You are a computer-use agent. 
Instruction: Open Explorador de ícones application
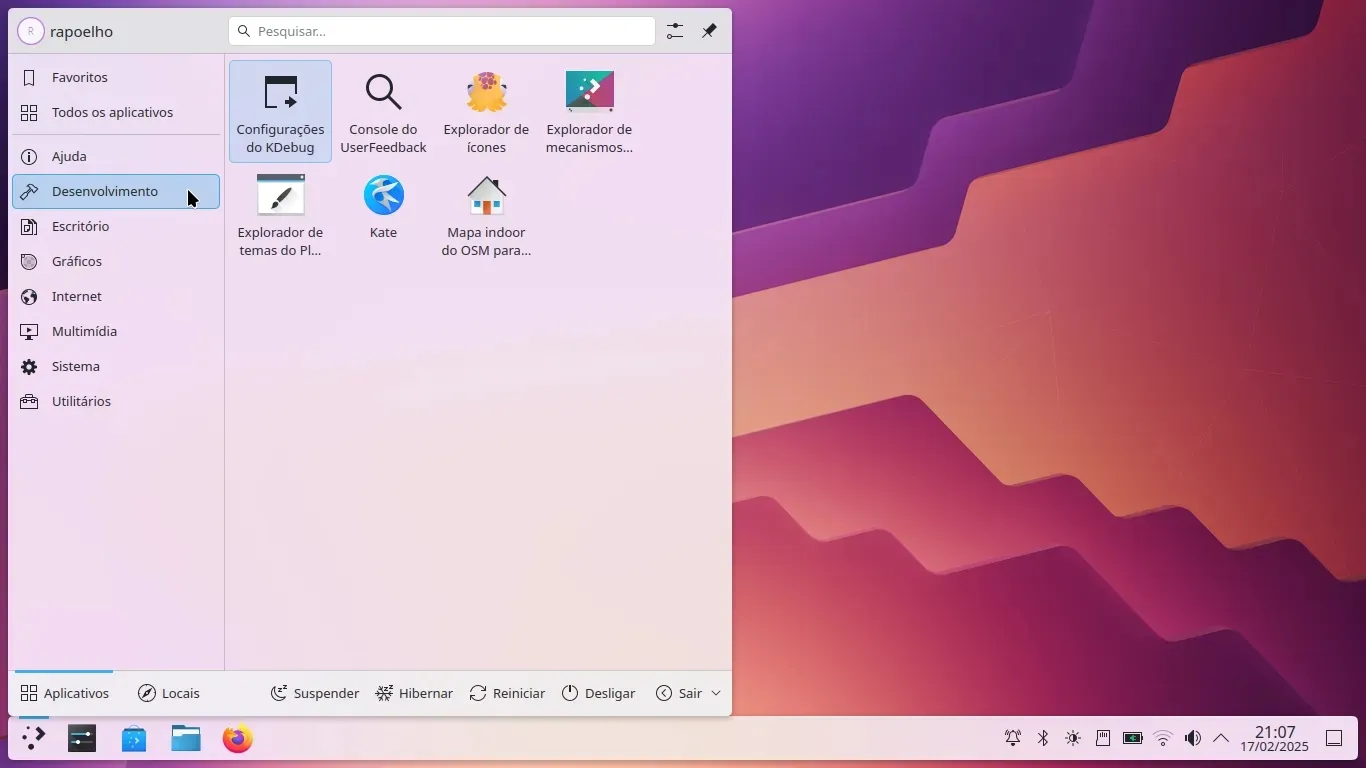486,111
